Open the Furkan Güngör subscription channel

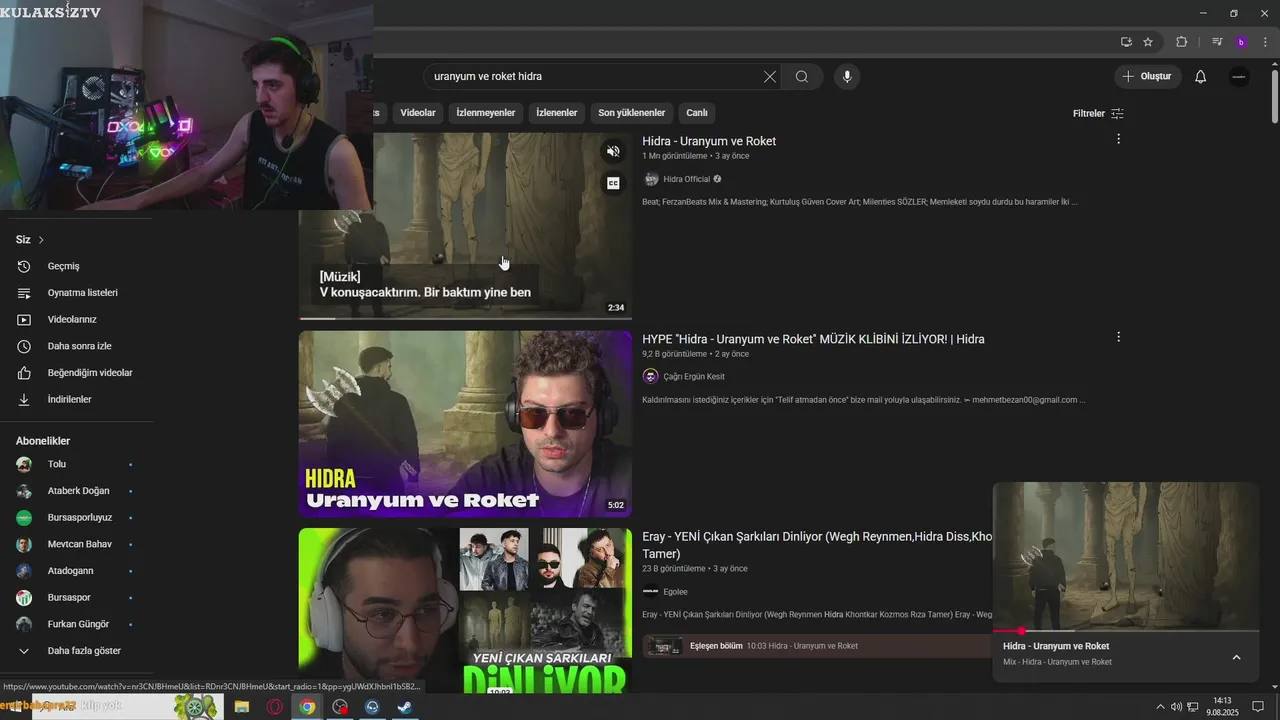(76, 624)
